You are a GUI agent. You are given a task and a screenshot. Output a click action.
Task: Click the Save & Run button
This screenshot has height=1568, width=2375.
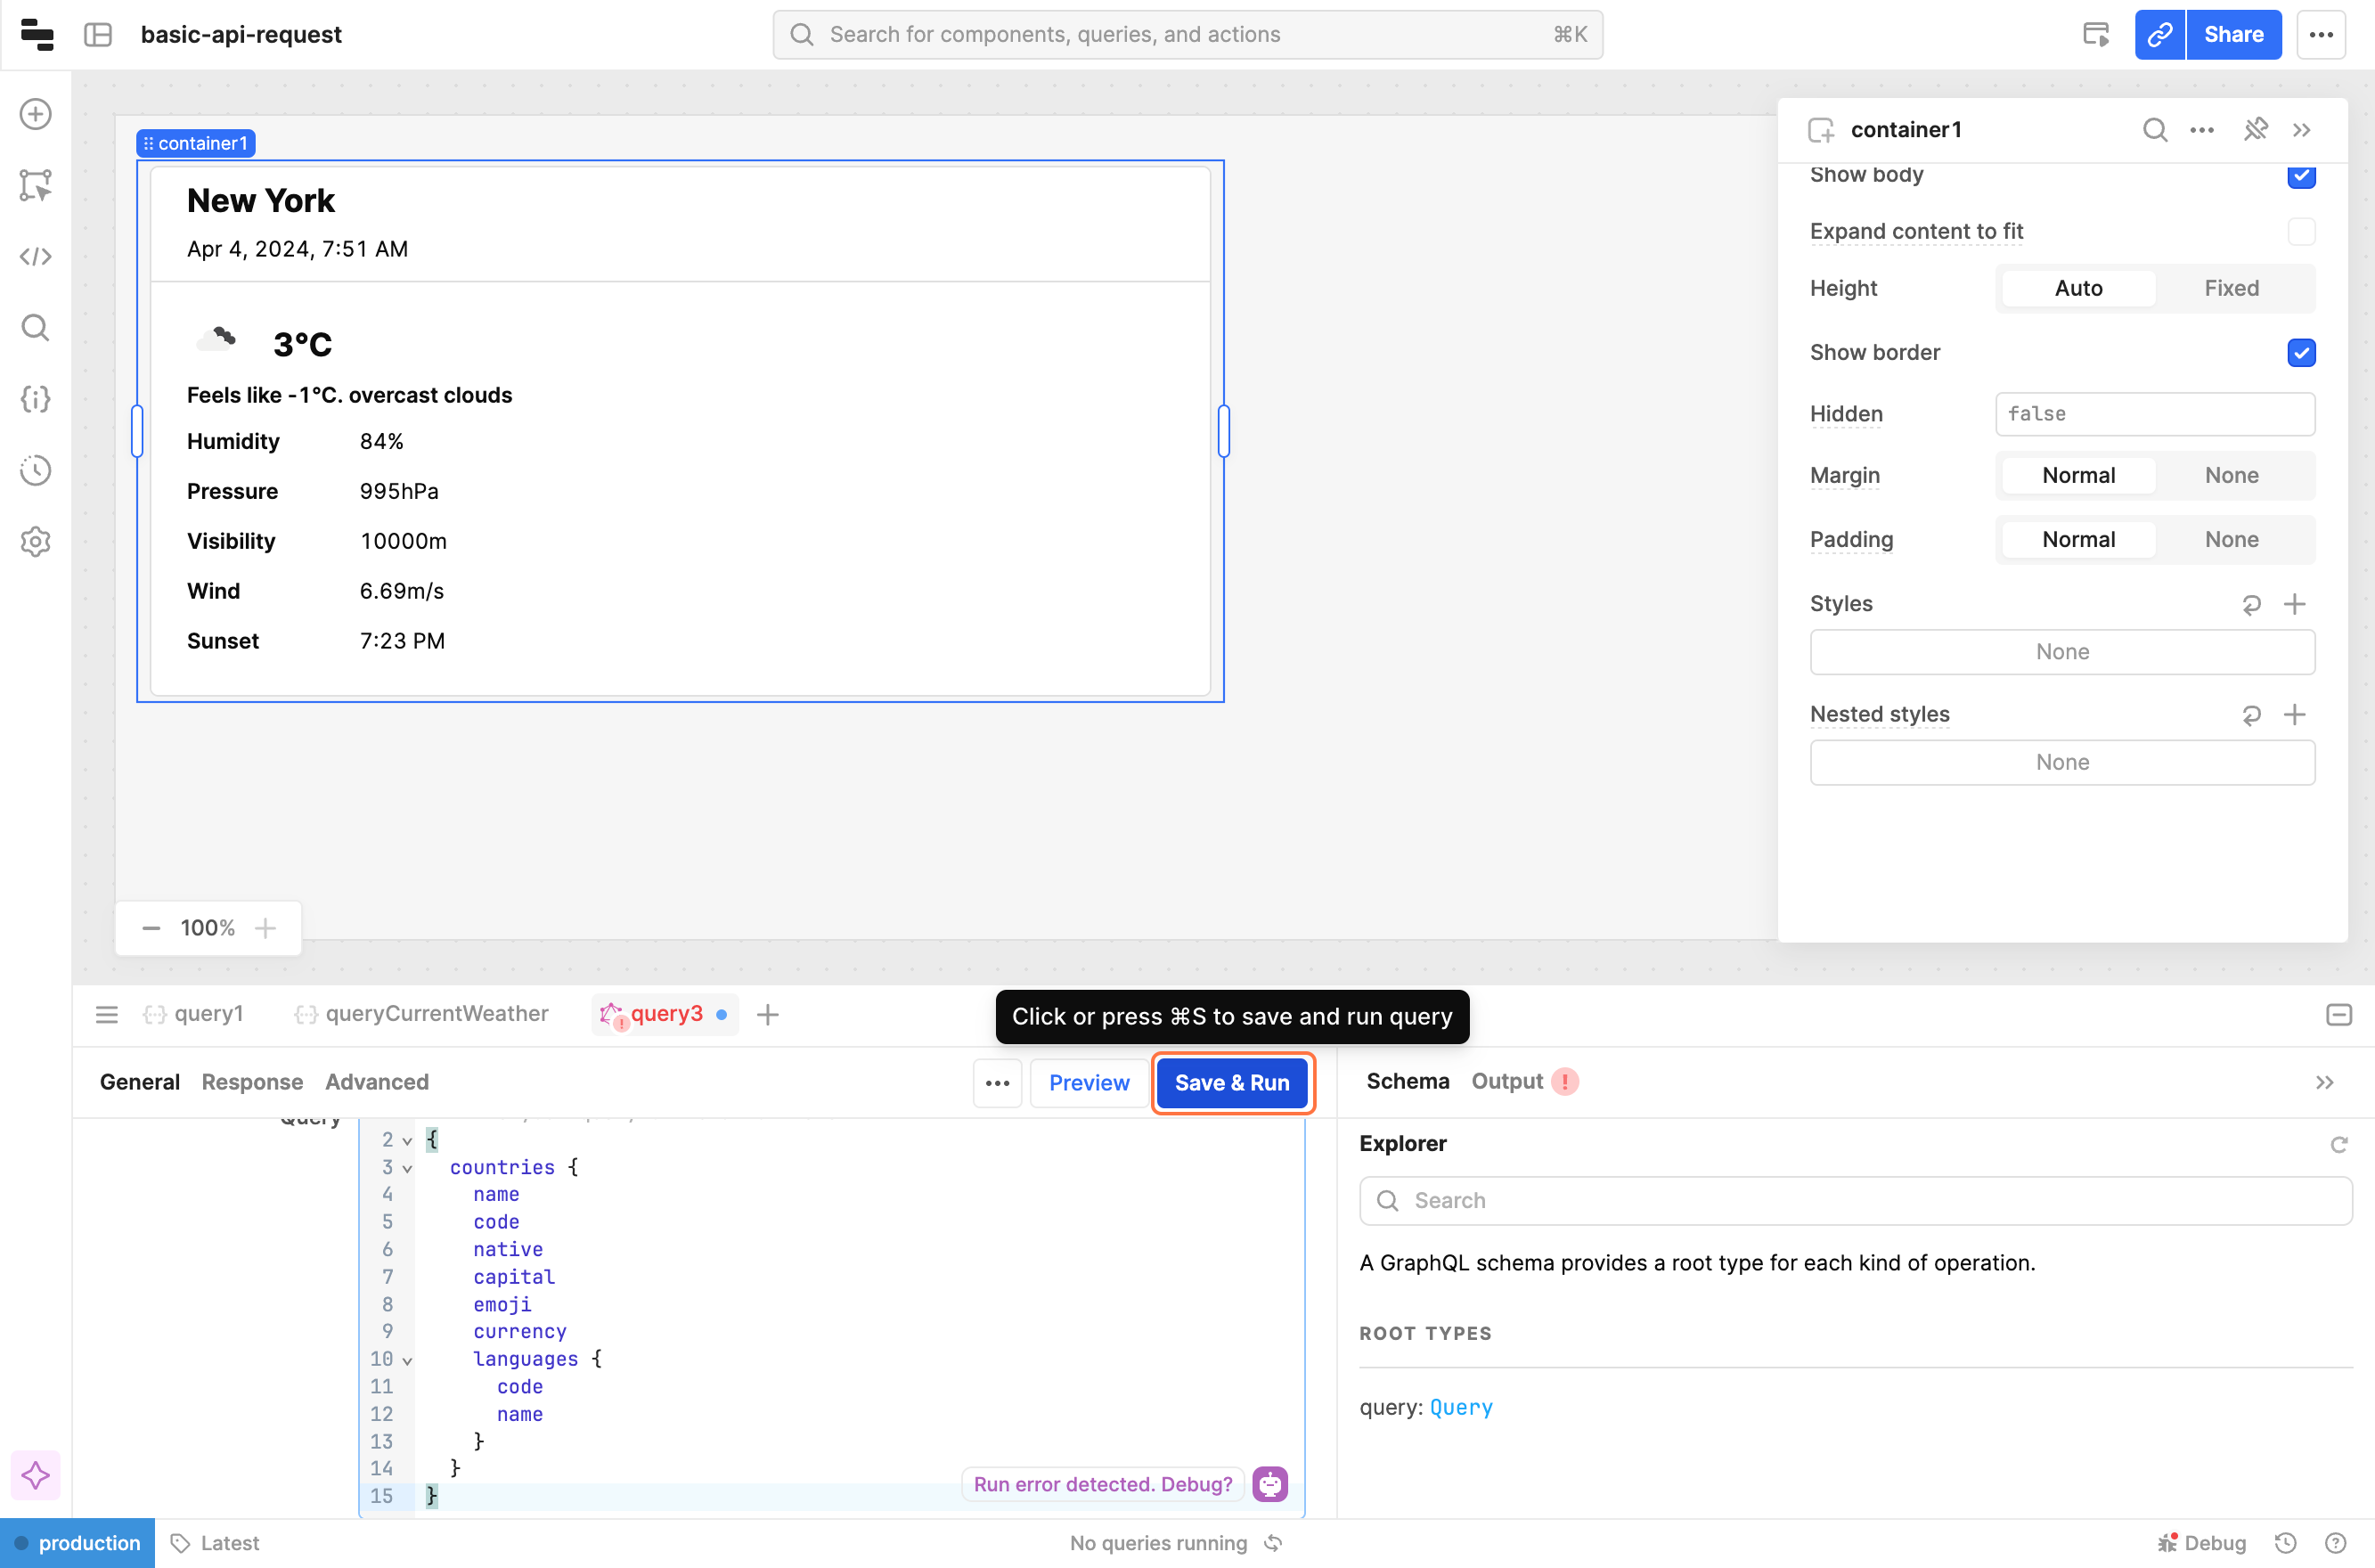[x=1231, y=1082]
